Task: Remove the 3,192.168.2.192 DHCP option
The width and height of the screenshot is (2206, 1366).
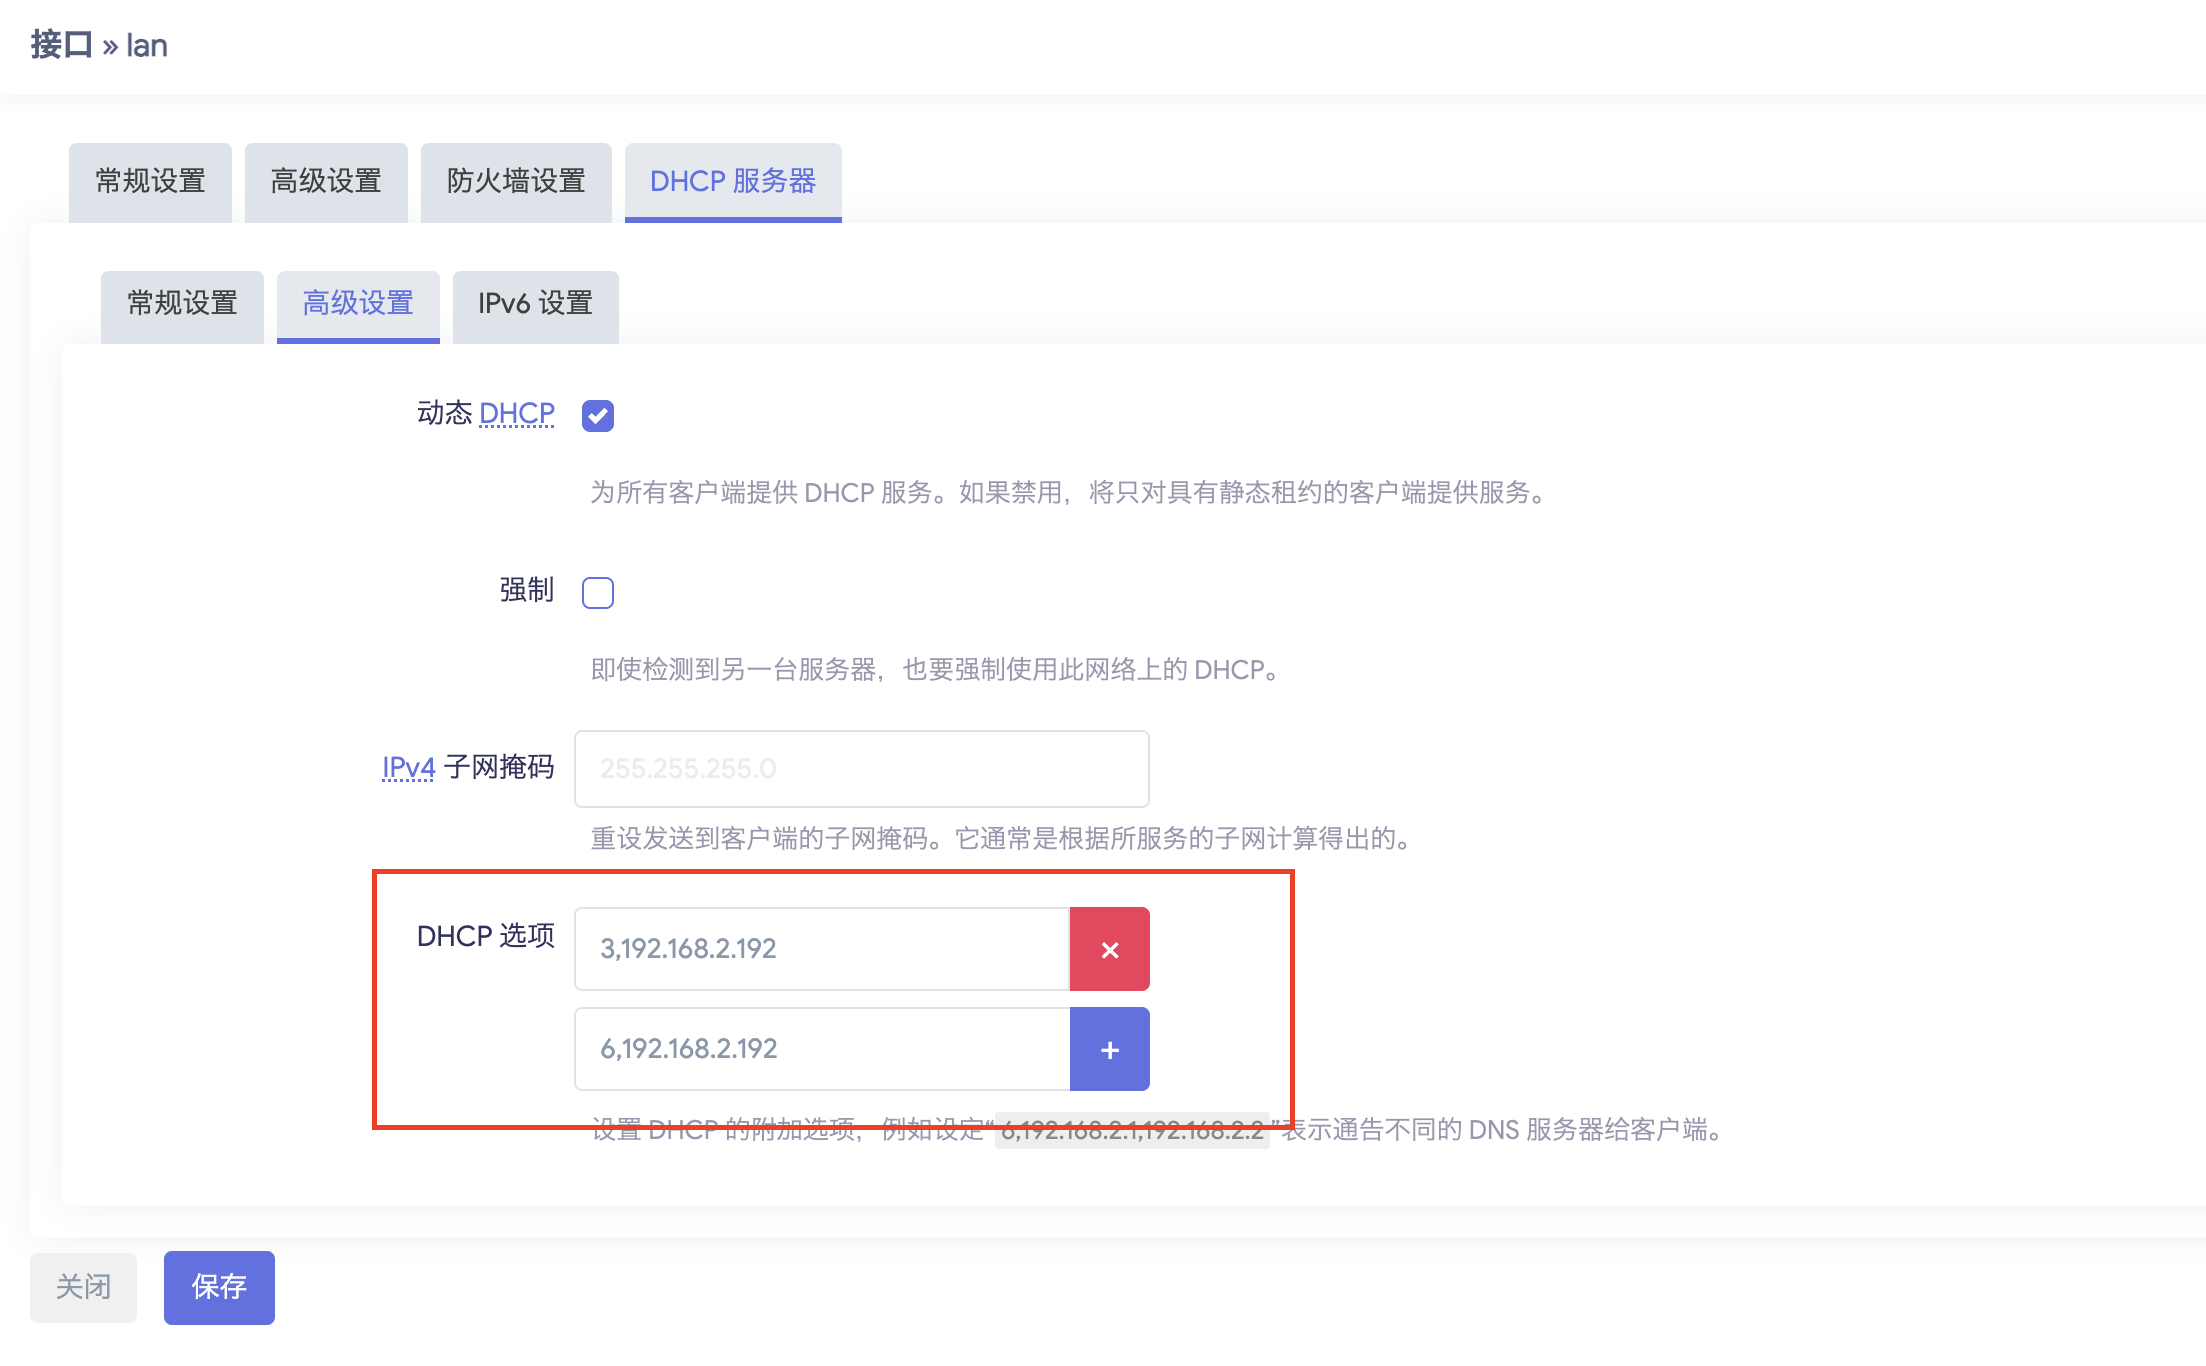Action: (1109, 949)
